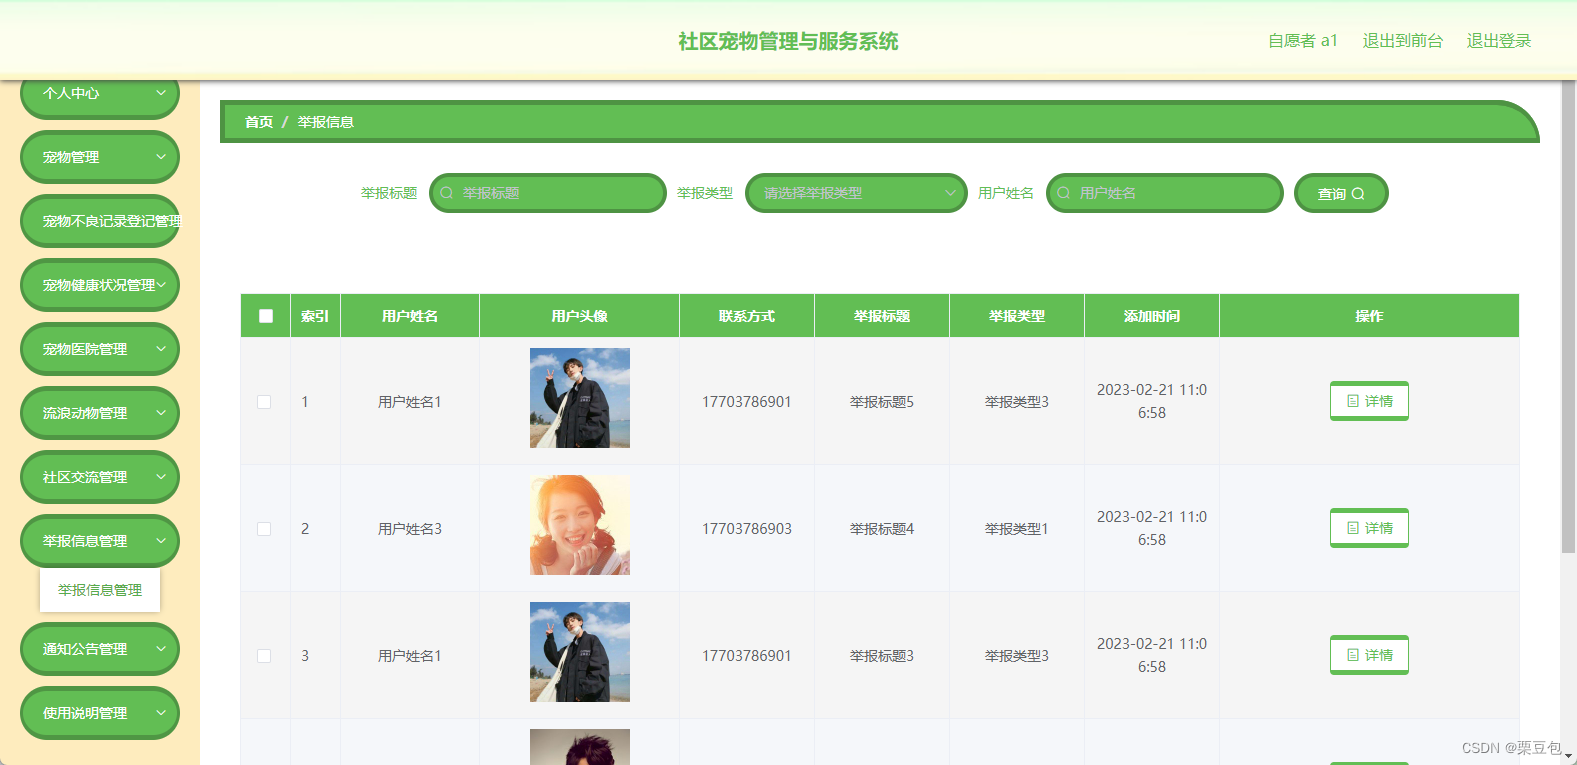Click the document icon in 举报标题5 详情 button
1577x765 pixels.
[x=1353, y=401]
